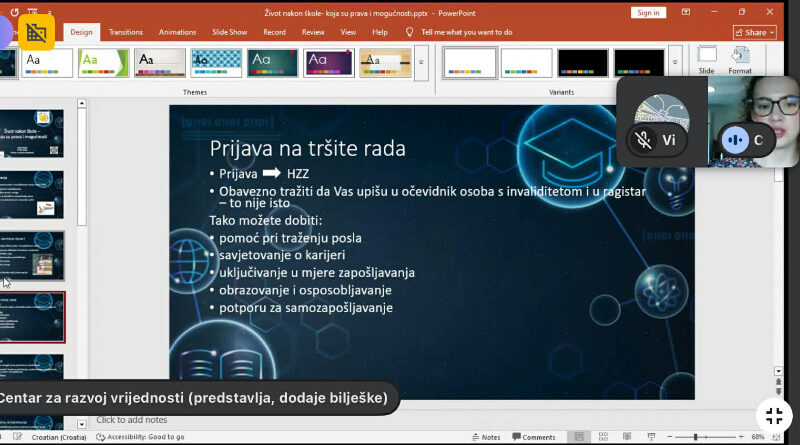Select the second slide thumbnail with logo
Image resolution: width=800 pixels, height=445 pixels.
point(32,194)
